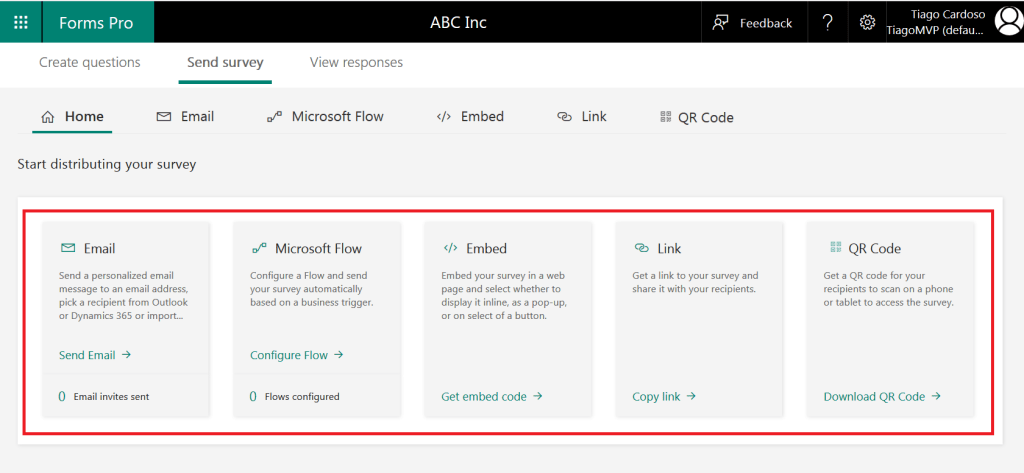This screenshot has height=473, width=1024.
Task: Open the View responses tab
Action: tap(356, 62)
